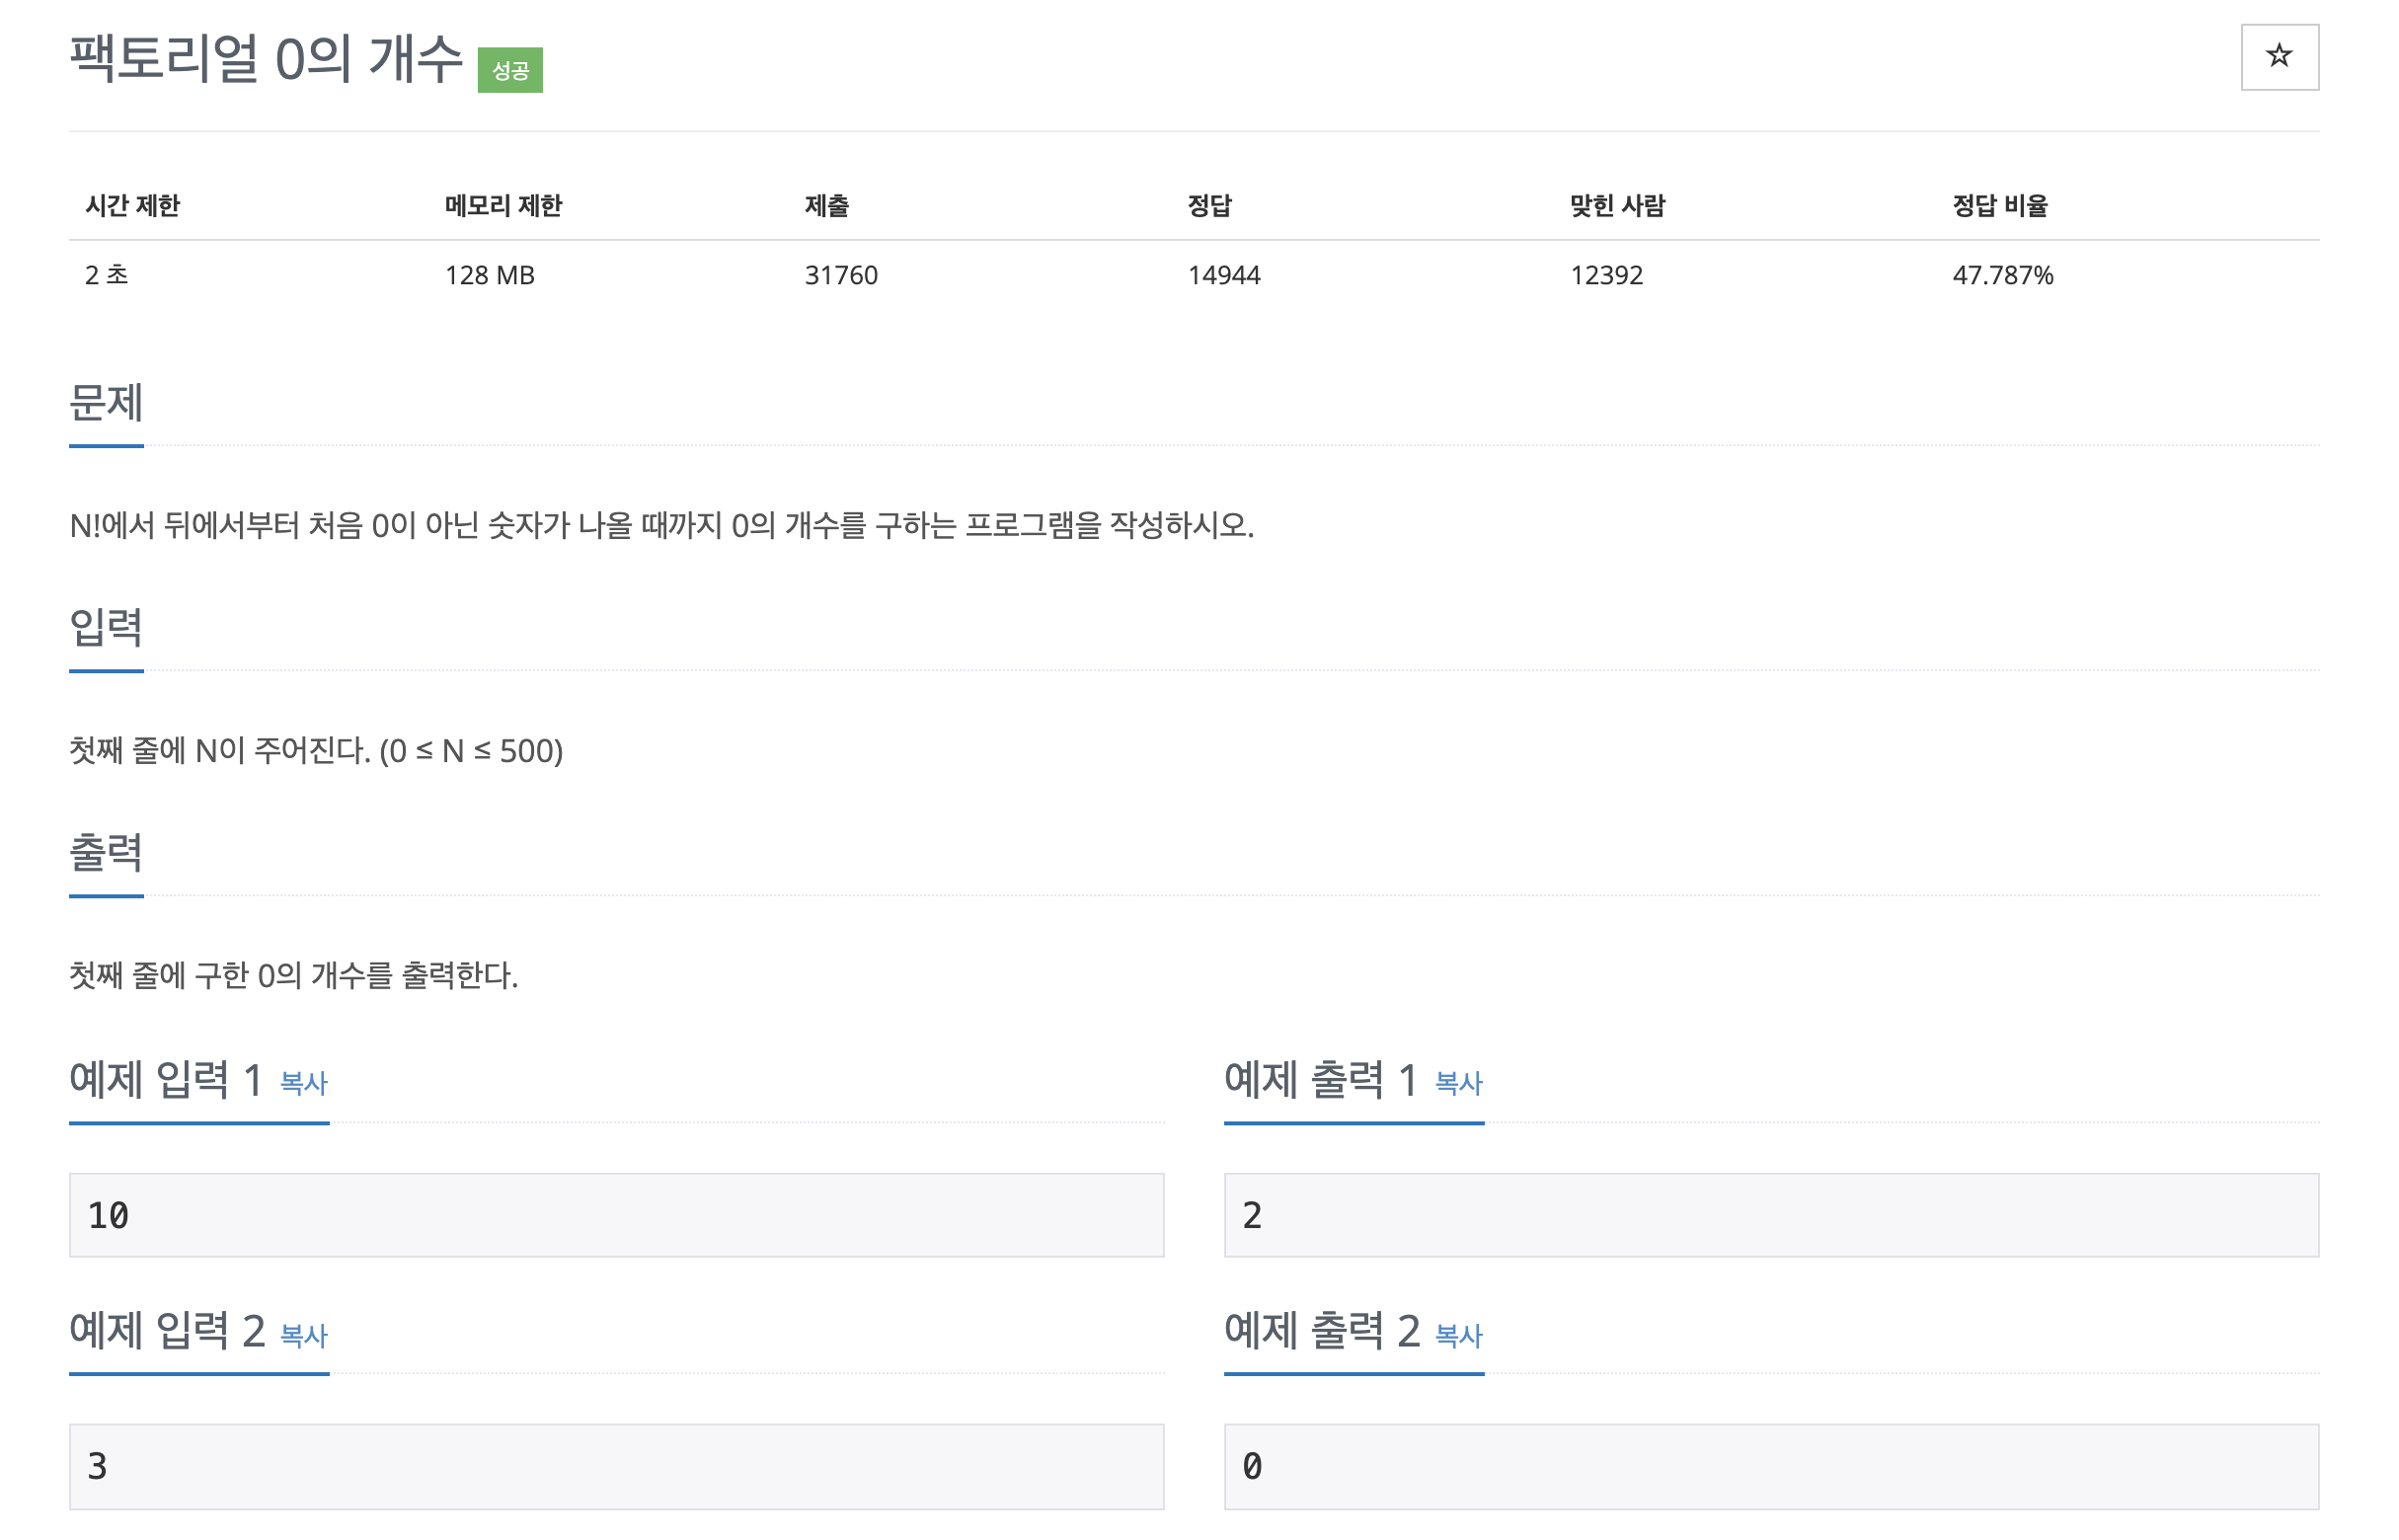This screenshot has width=2399, height=1540.
Task: Click the N! problem description sentence
Action: click(x=661, y=526)
